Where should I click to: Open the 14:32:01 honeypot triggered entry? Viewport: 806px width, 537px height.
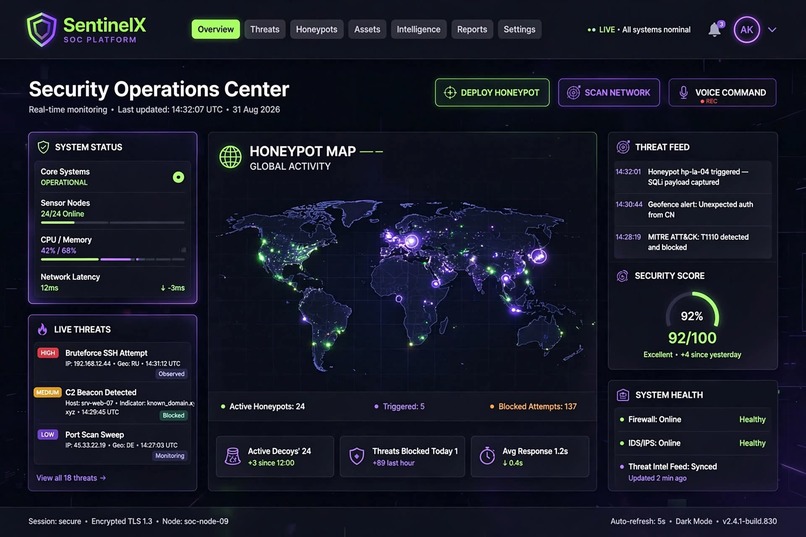[x=693, y=177]
